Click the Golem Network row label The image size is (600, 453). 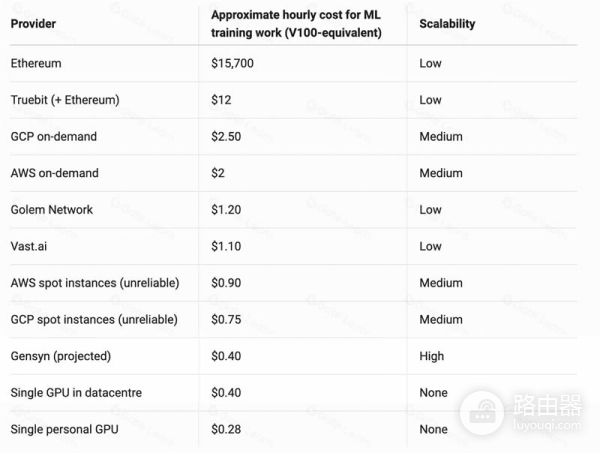51,210
